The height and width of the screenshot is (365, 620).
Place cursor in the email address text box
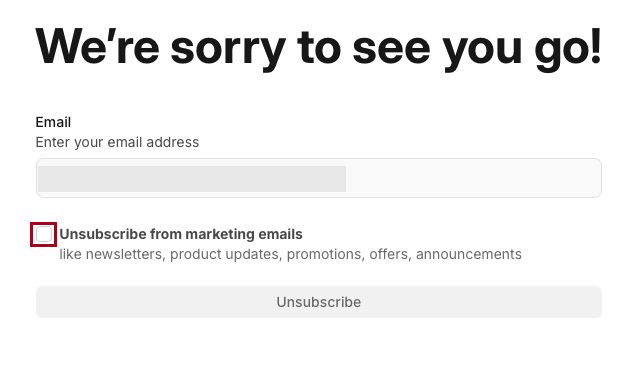coord(319,178)
